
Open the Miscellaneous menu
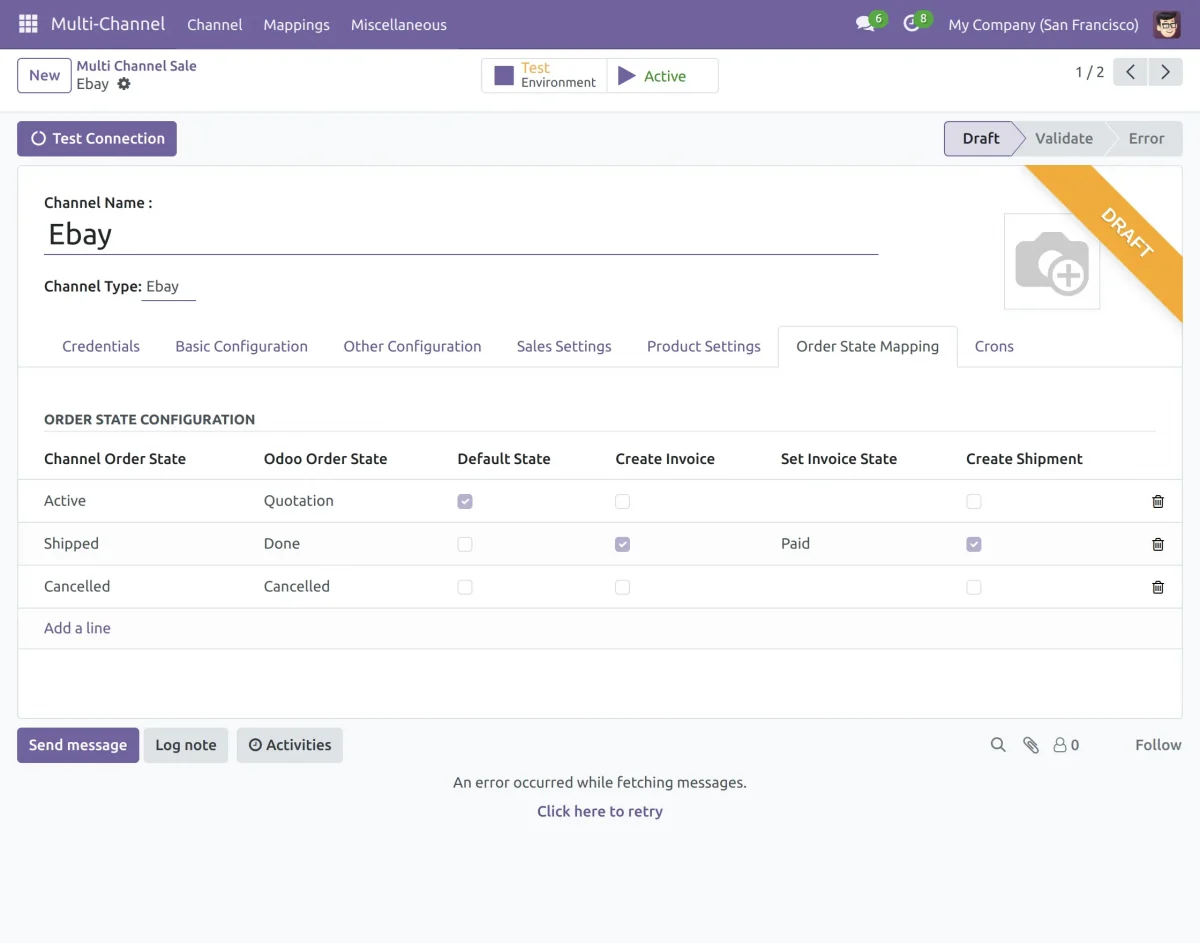point(398,25)
